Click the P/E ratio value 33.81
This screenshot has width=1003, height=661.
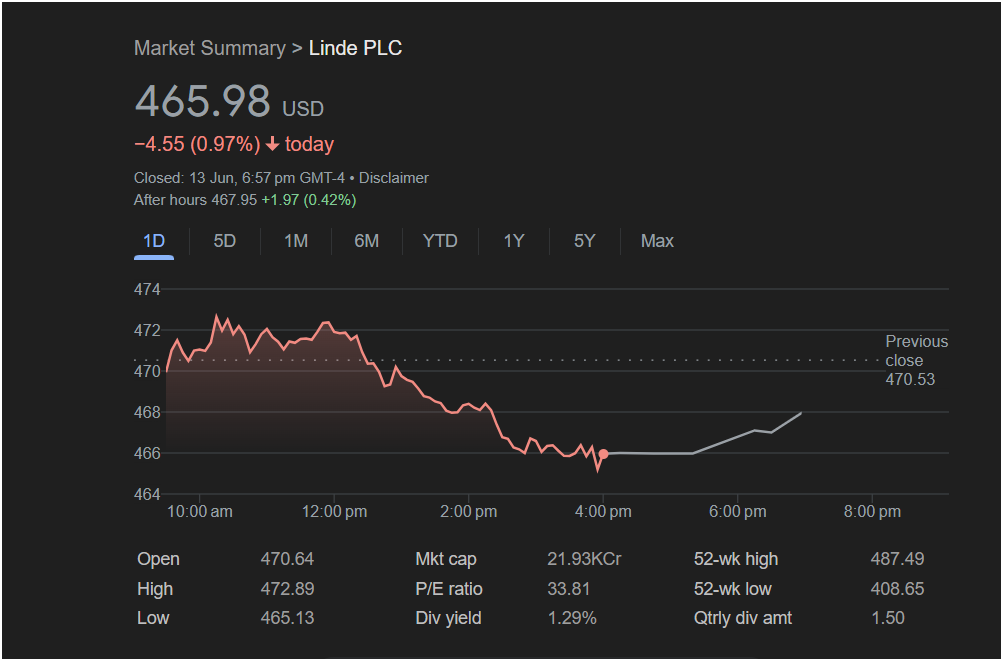click(569, 589)
